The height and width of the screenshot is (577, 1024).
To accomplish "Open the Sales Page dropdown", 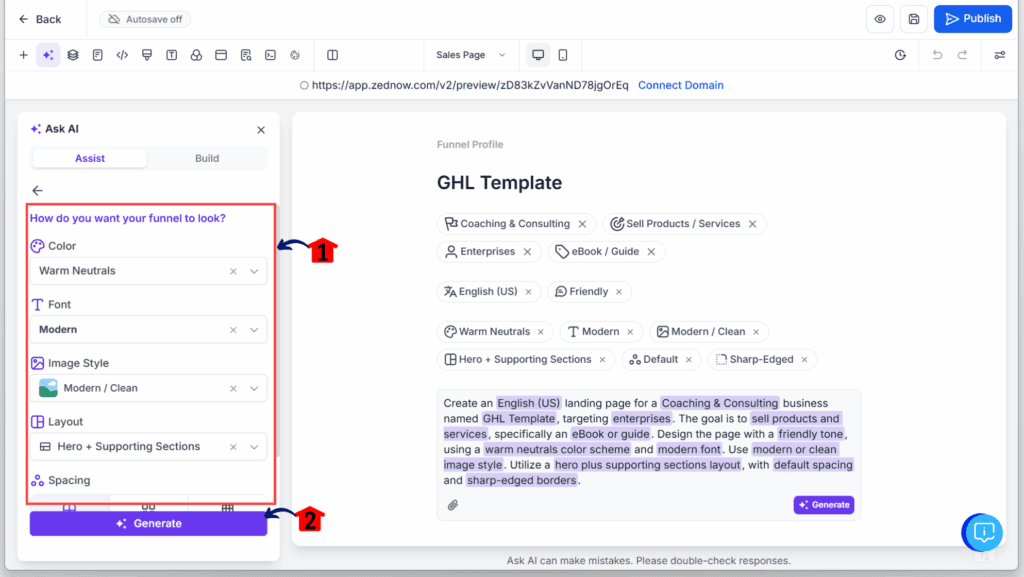I will [472, 55].
